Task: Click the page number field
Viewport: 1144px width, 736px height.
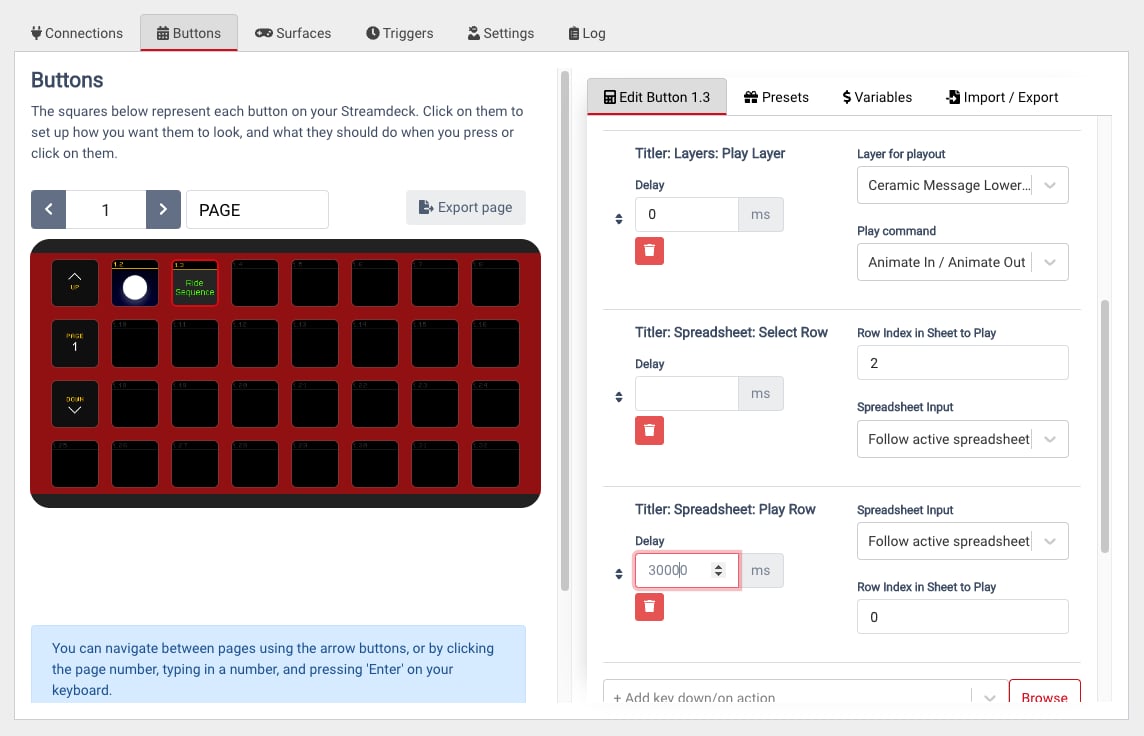Action: [x=106, y=209]
